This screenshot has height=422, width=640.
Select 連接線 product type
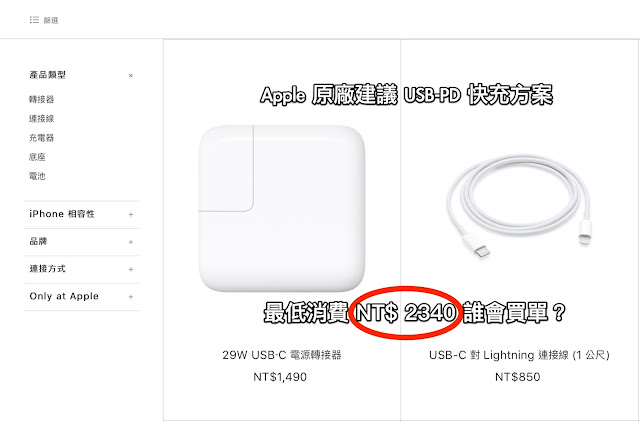click(x=41, y=118)
